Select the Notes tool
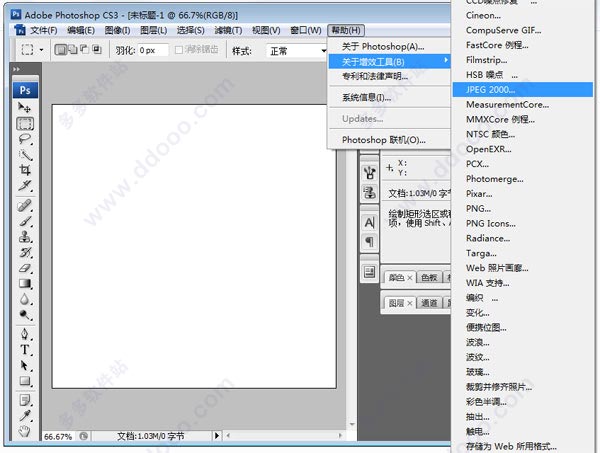The height and width of the screenshot is (453, 600). [x=25, y=401]
